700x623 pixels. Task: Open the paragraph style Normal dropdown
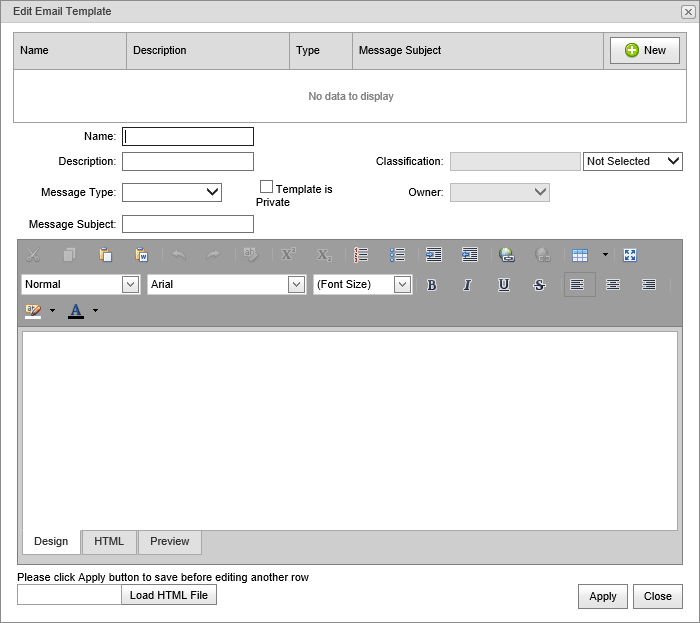[130, 284]
